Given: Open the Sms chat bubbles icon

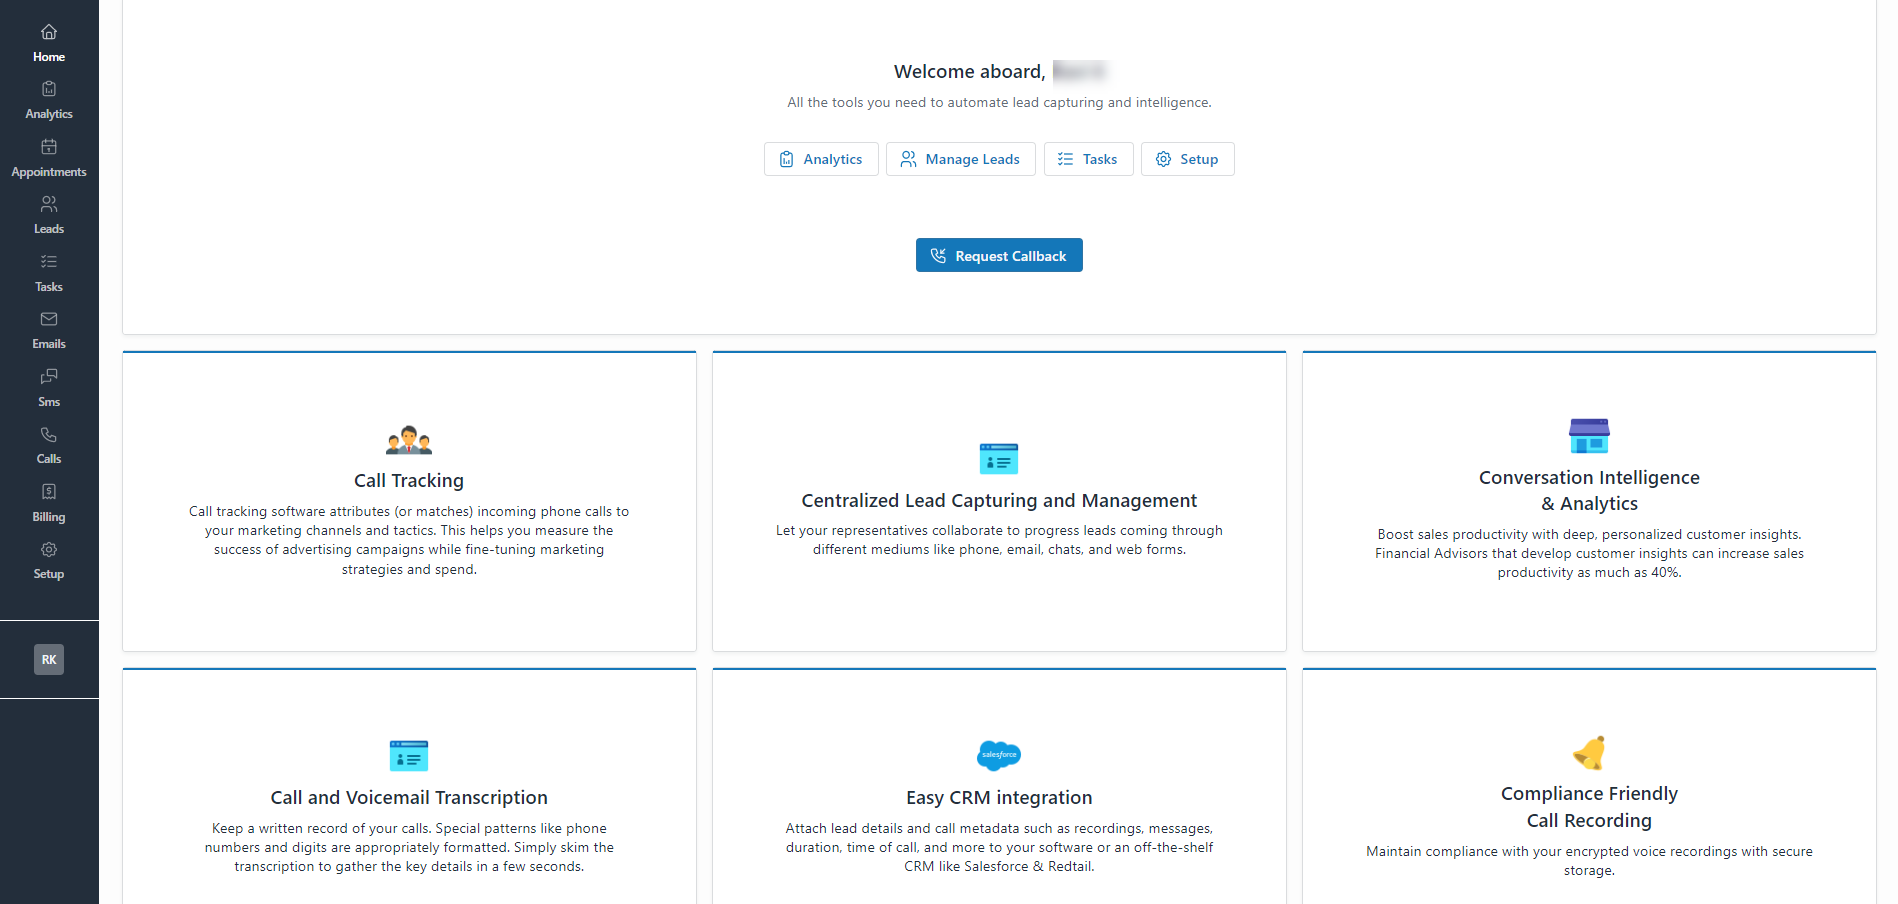Looking at the screenshot, I should point(49,377).
